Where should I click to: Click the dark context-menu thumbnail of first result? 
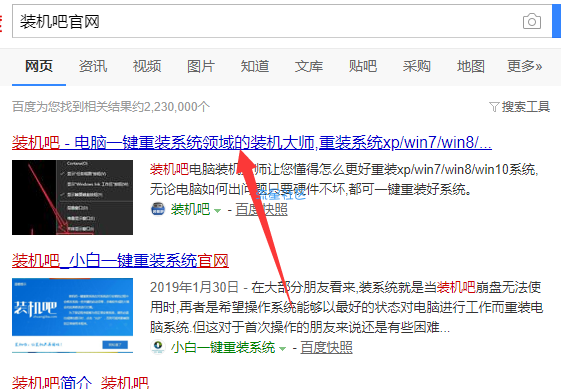(72, 198)
